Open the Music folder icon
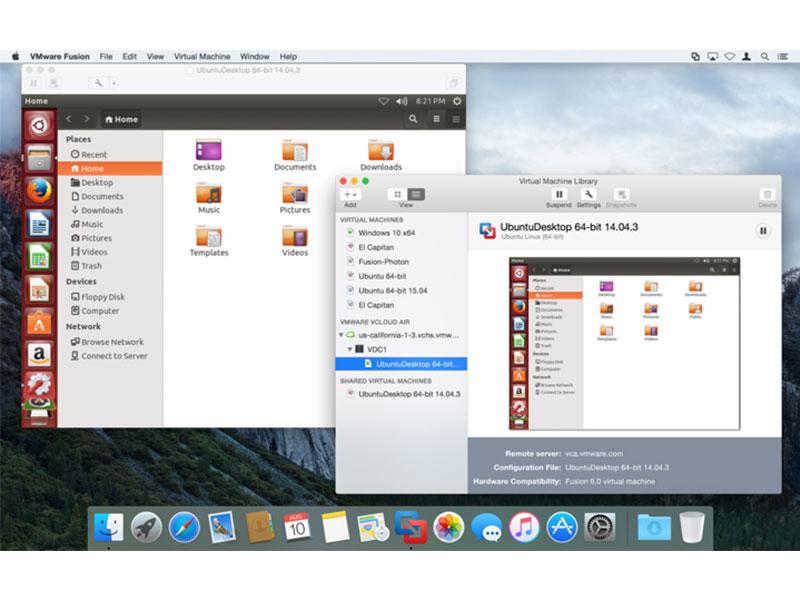The width and height of the screenshot is (800, 600). 209,198
